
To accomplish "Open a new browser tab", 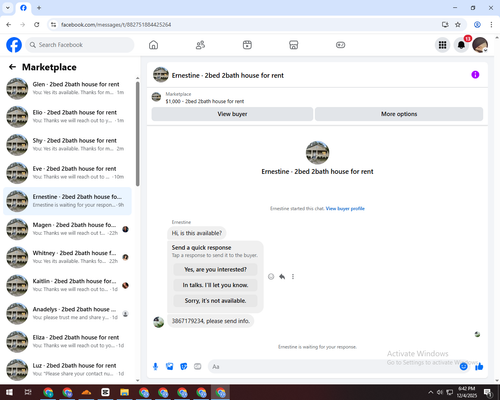I will [39, 8].
